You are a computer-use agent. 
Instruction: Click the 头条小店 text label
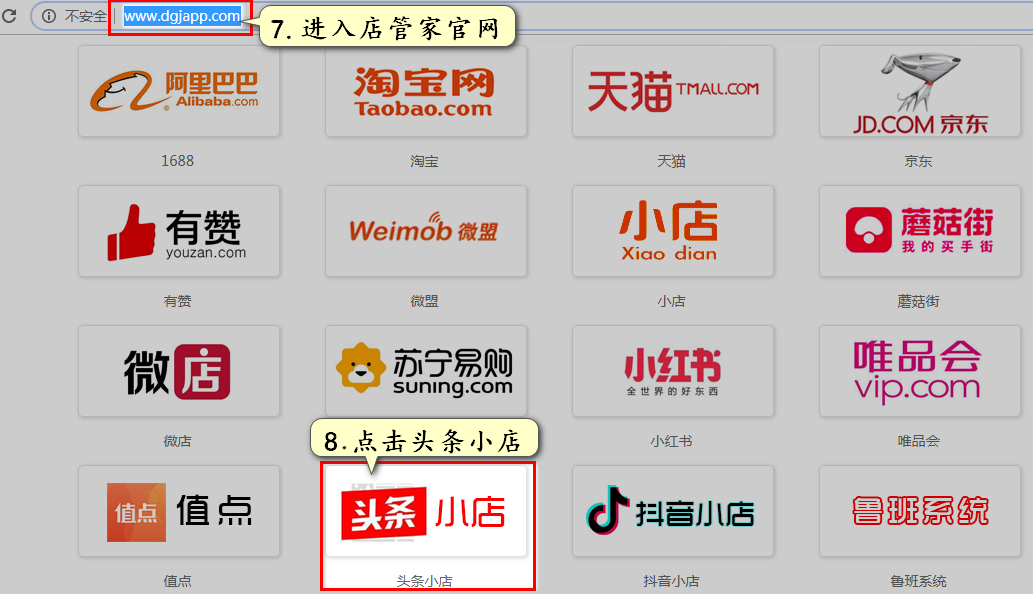[424, 581]
